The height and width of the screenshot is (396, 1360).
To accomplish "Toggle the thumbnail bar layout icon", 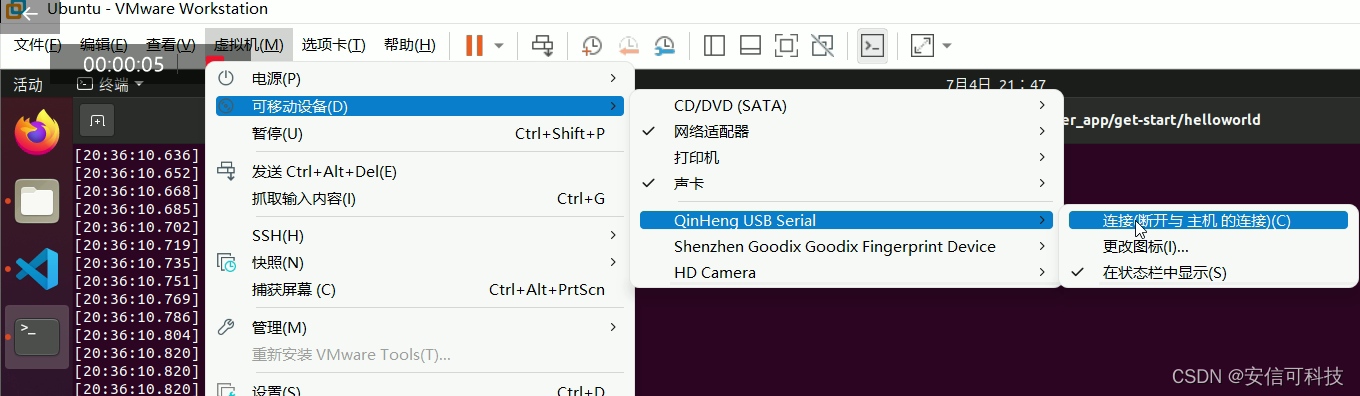I will pyautogui.click(x=750, y=45).
